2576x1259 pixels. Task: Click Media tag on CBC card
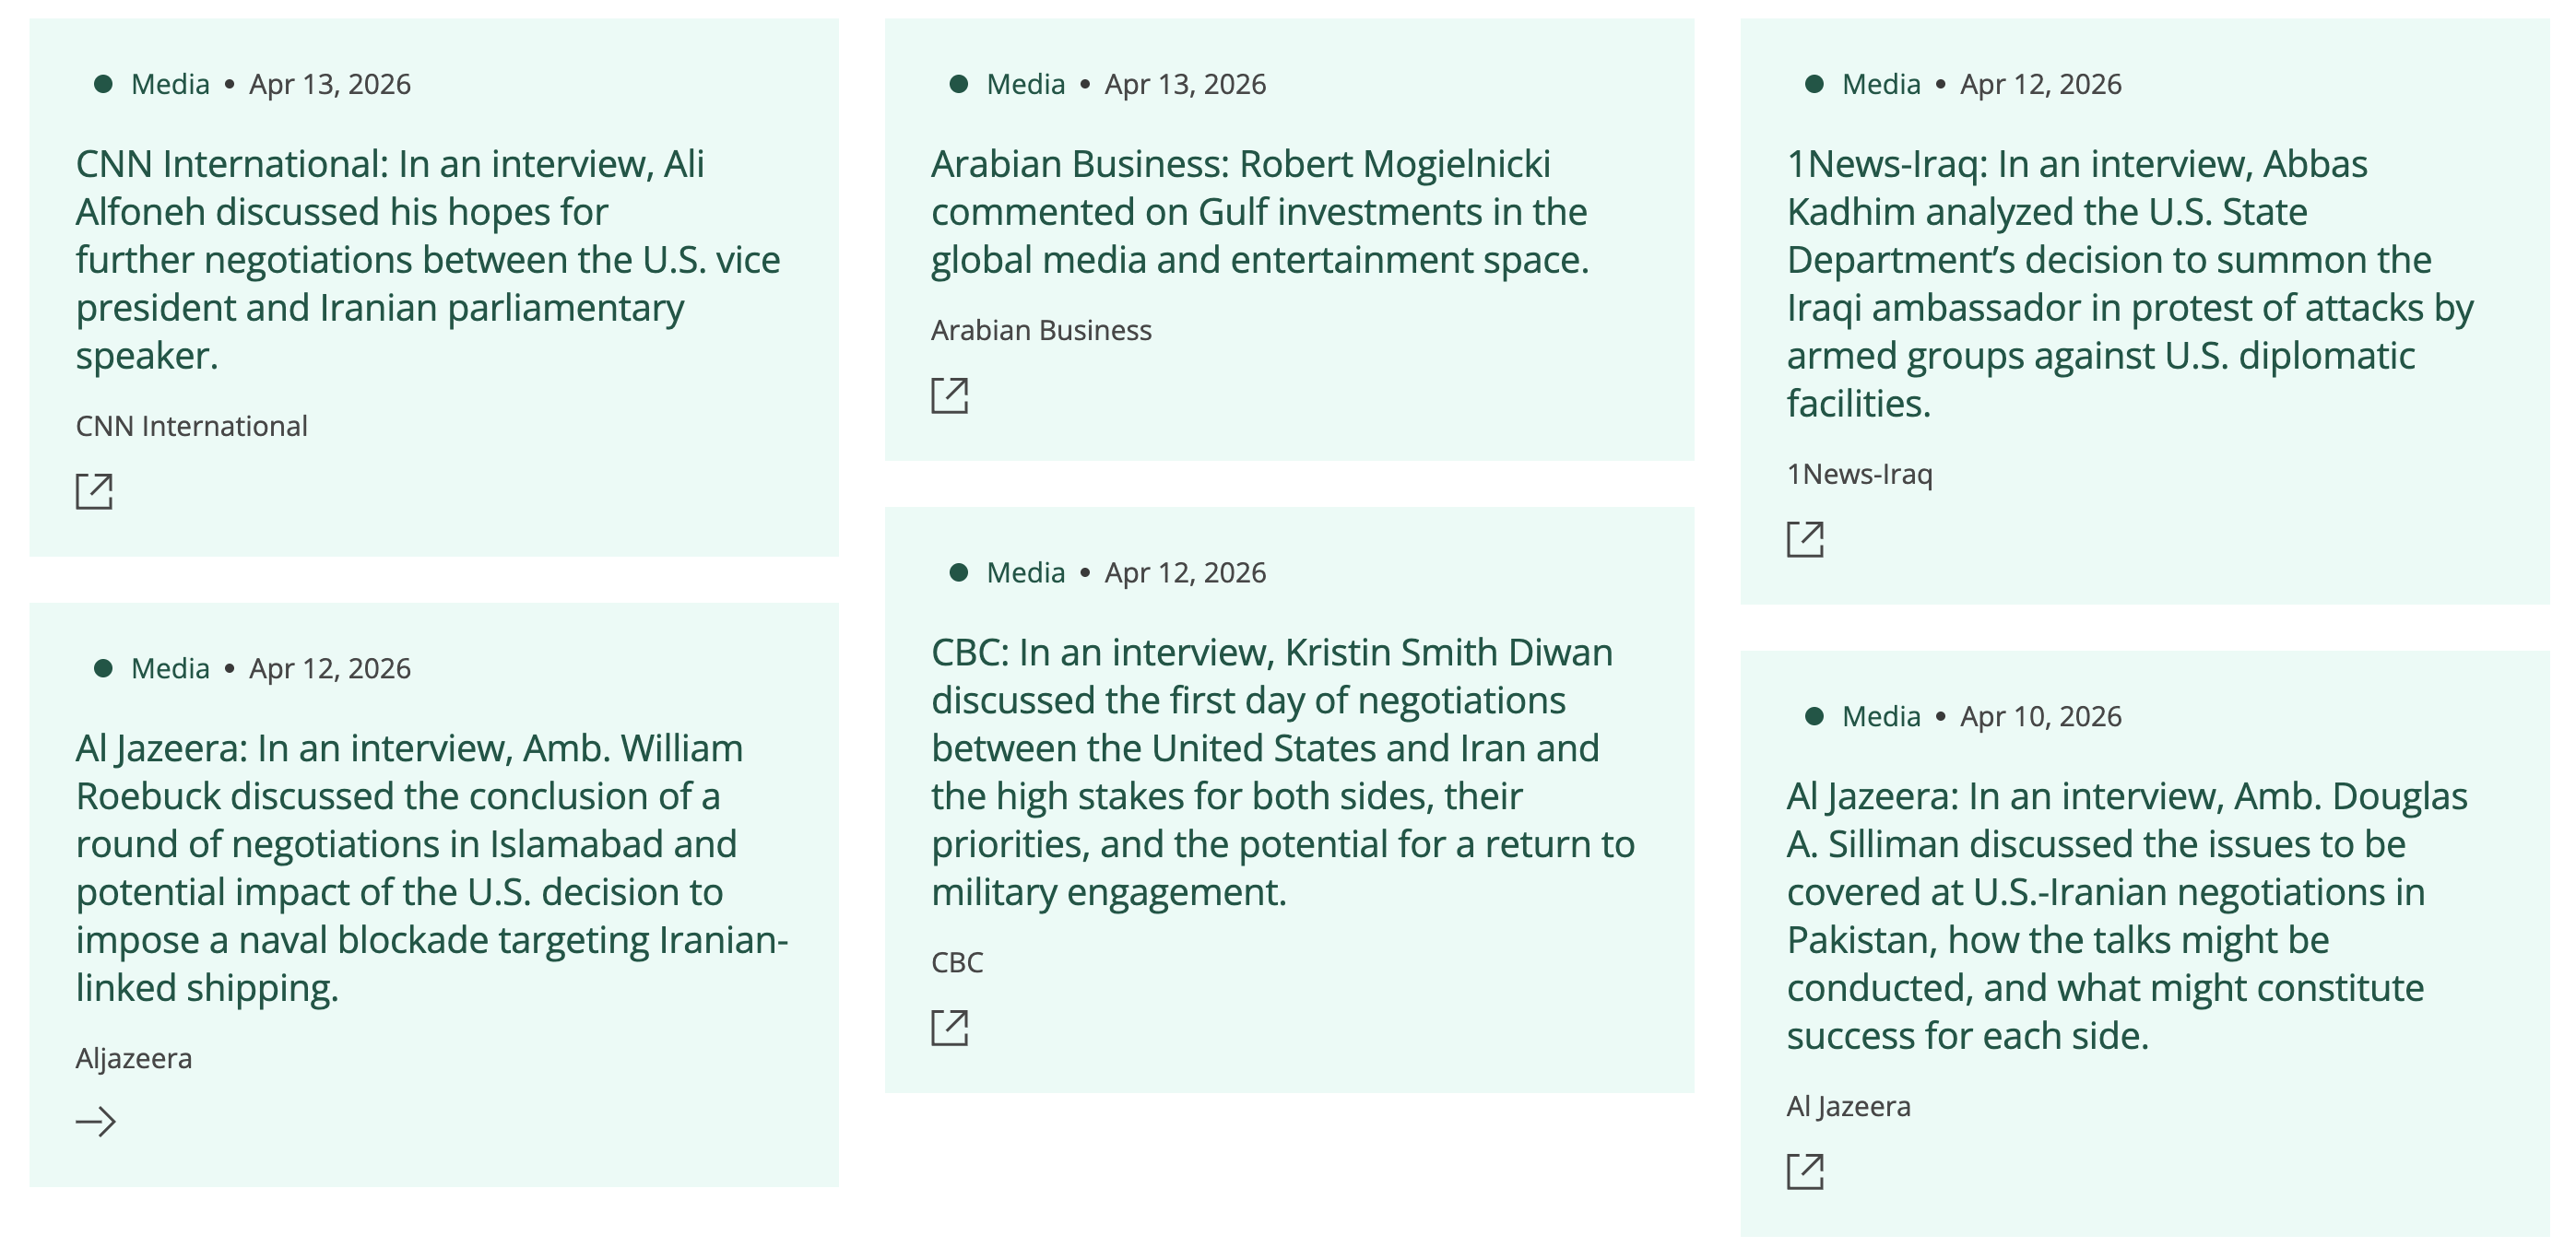(1025, 572)
